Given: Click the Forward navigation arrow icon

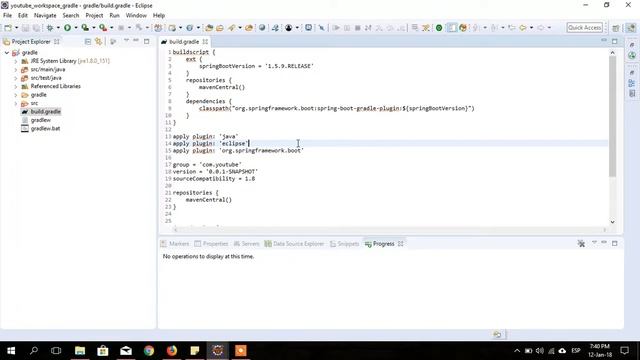Looking at the screenshot, I should point(541,28).
